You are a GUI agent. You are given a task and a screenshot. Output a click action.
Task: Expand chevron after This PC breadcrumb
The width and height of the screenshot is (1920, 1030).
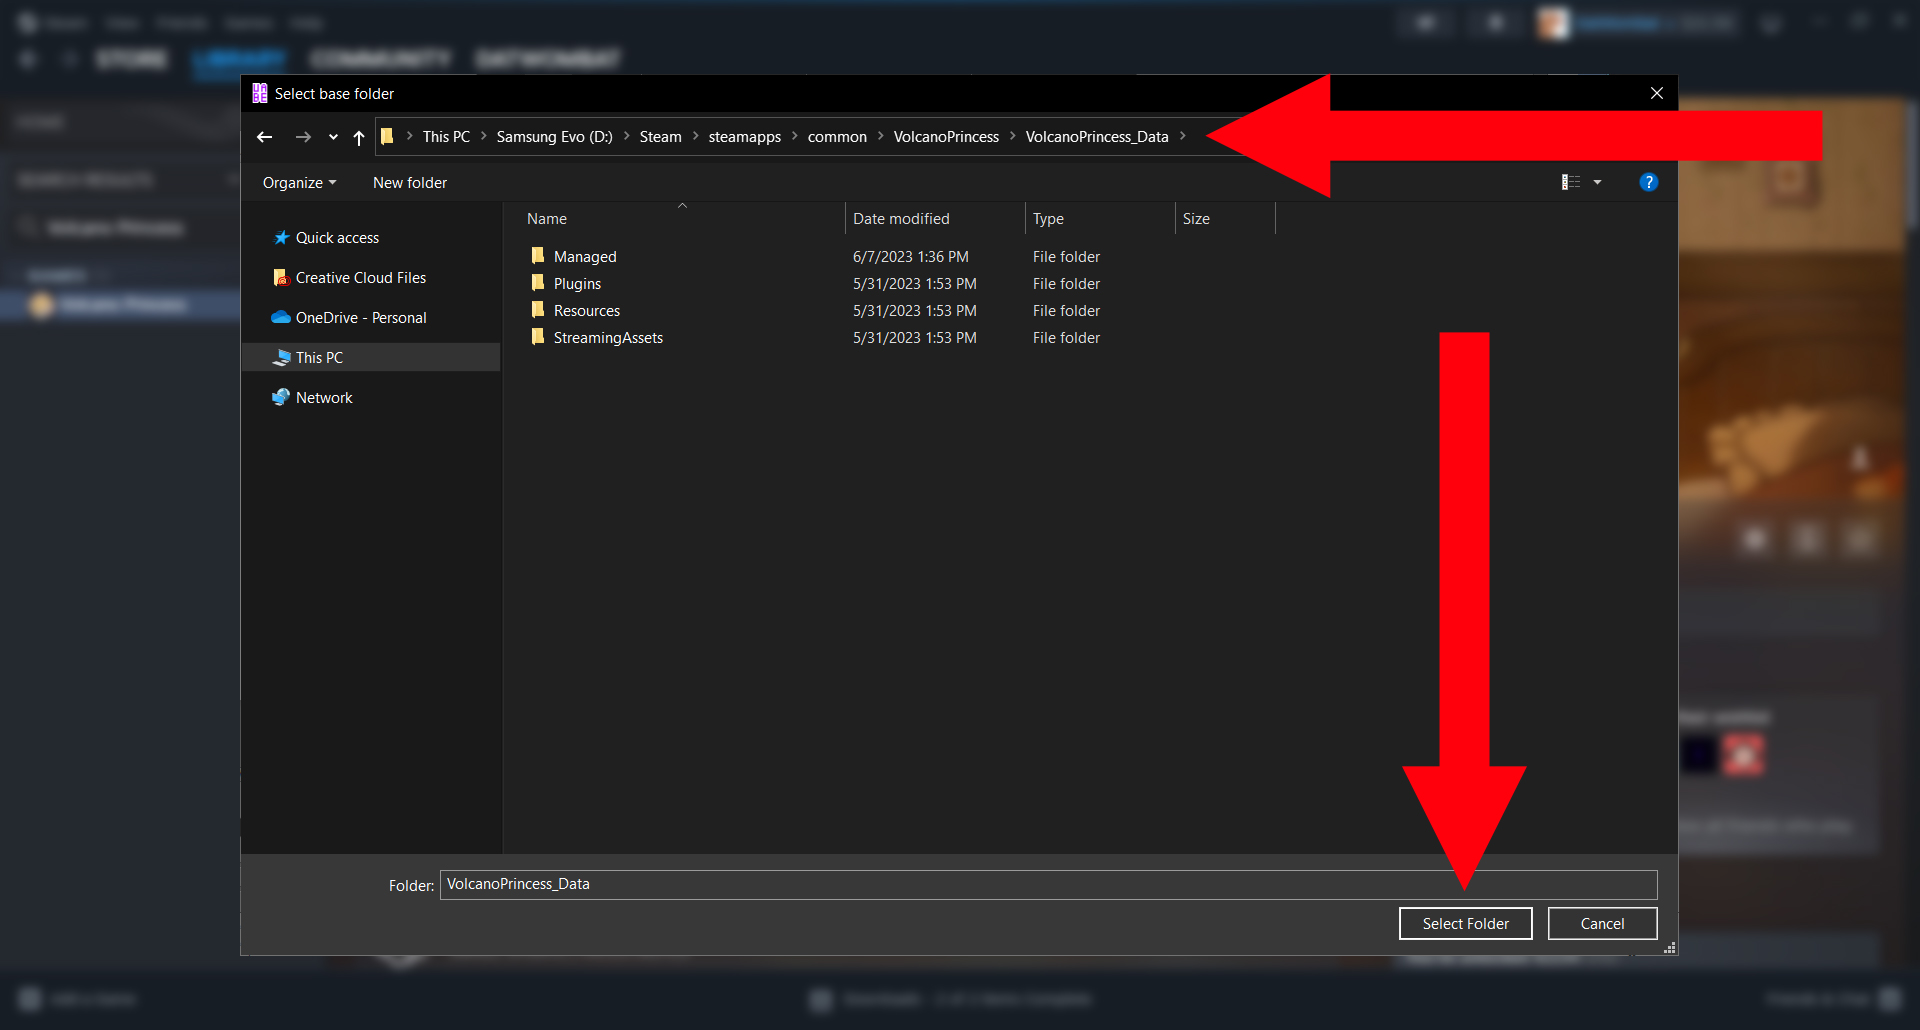[483, 136]
